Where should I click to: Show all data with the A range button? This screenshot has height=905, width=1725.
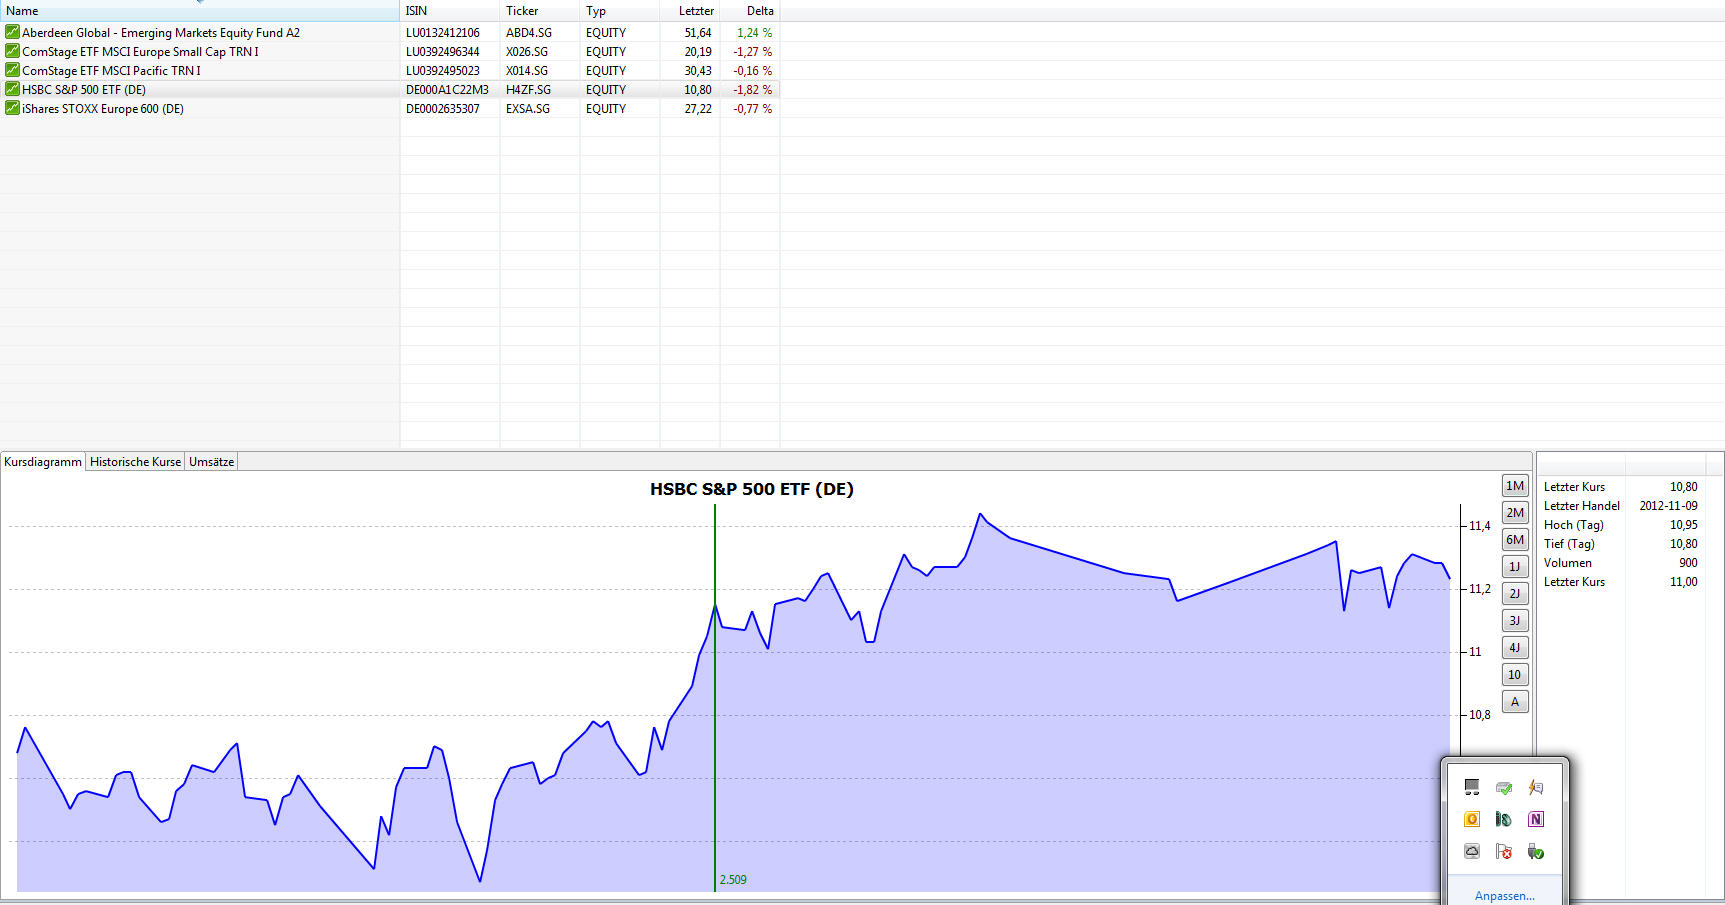(1515, 702)
